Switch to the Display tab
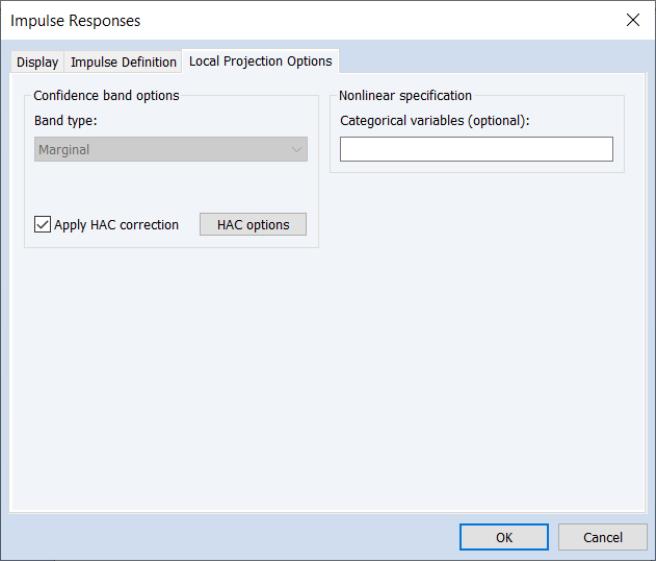 click(x=37, y=62)
